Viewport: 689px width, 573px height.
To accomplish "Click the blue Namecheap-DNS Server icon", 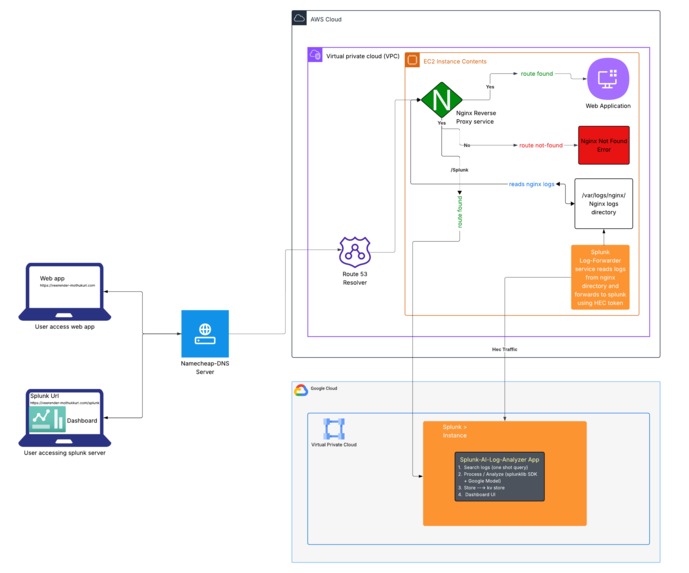I will [205, 334].
